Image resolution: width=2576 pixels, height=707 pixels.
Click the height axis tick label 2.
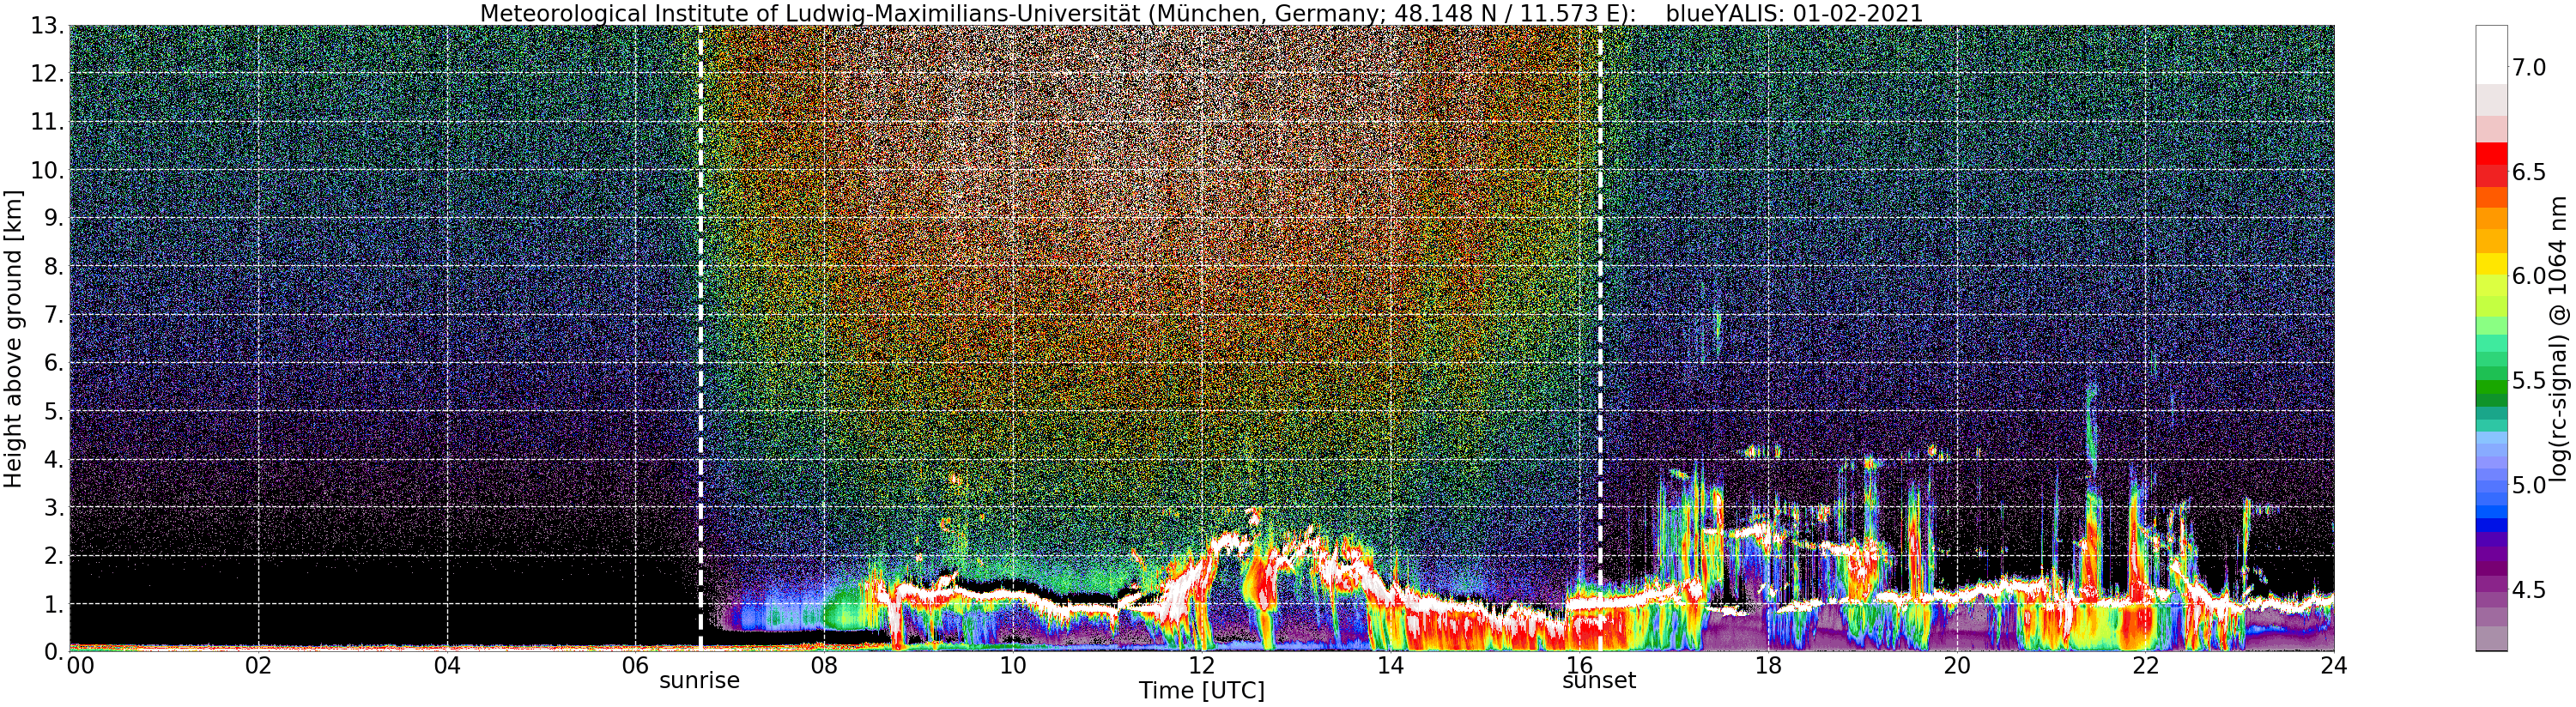pyautogui.click(x=54, y=555)
